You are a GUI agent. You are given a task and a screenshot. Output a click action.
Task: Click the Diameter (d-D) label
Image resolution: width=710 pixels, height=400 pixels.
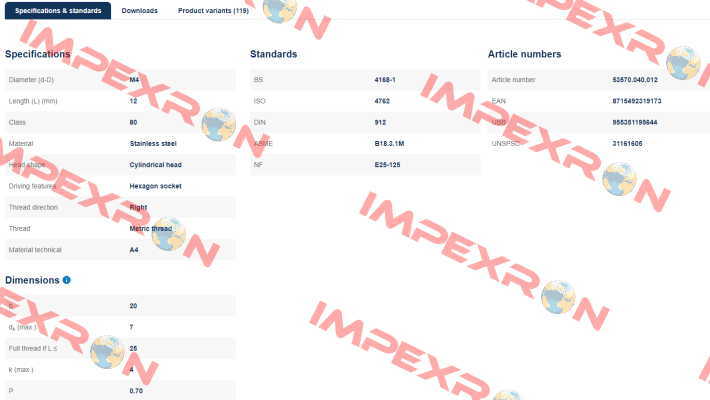point(31,80)
